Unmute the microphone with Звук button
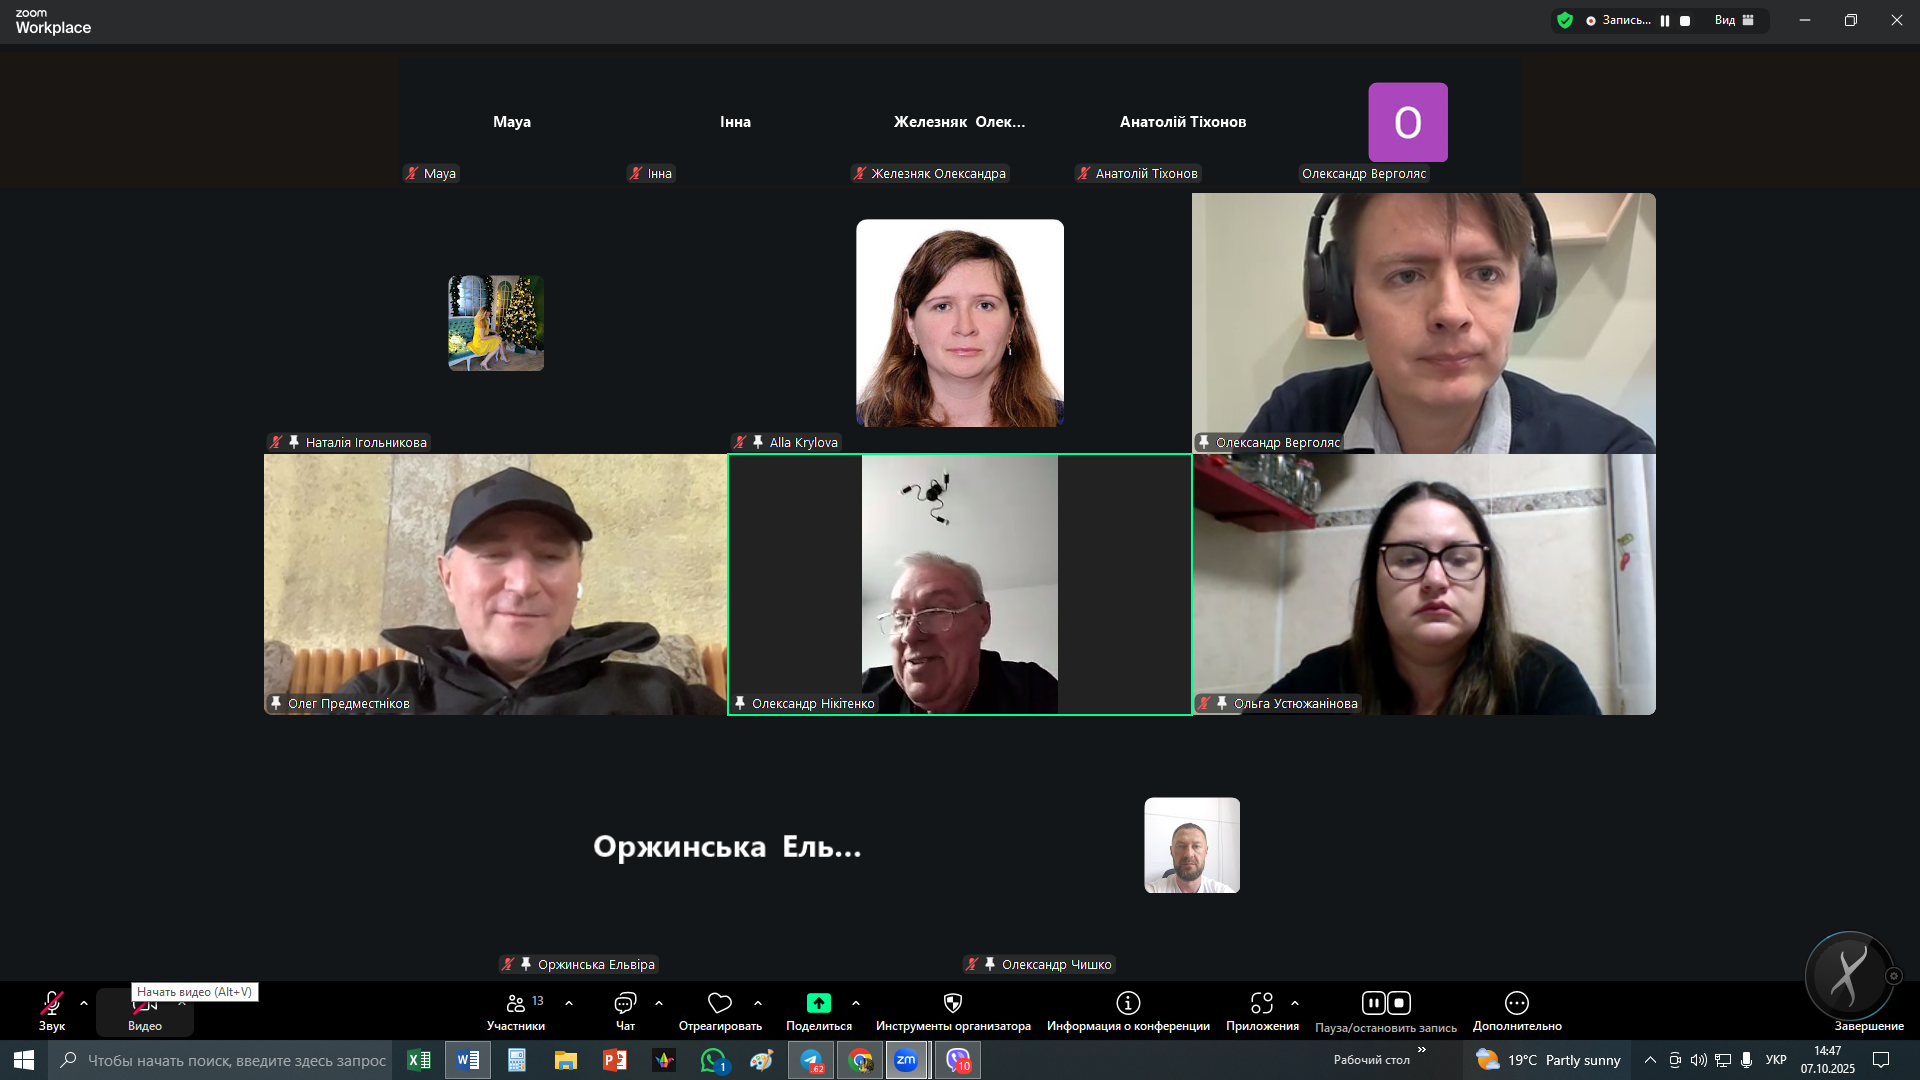 (51, 1003)
